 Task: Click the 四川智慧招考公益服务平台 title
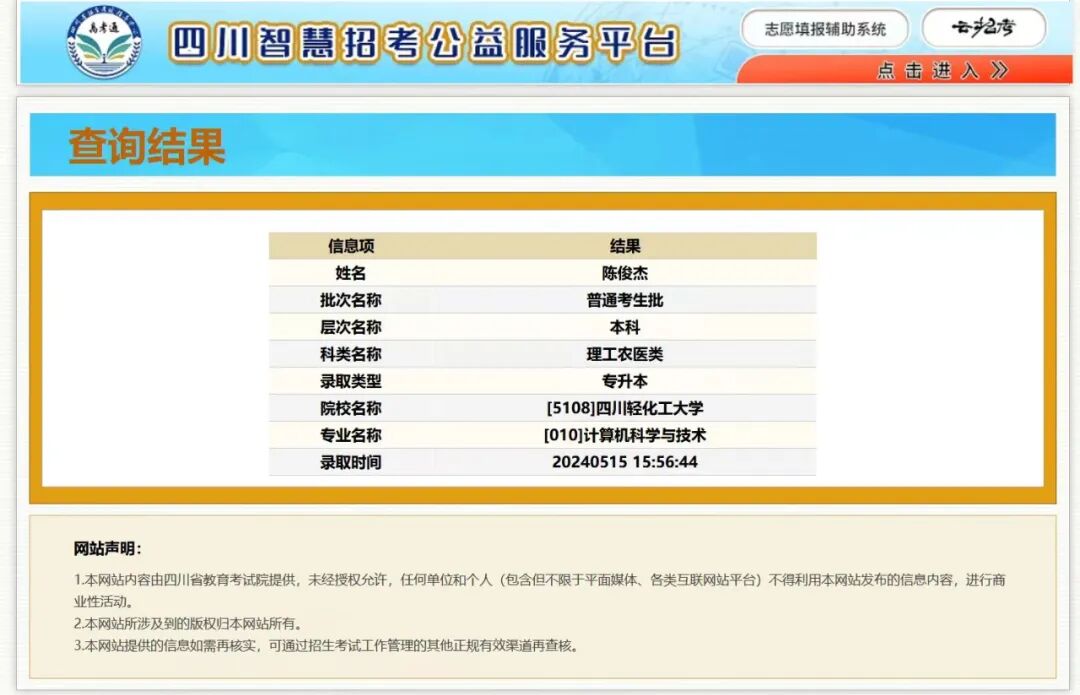point(424,43)
